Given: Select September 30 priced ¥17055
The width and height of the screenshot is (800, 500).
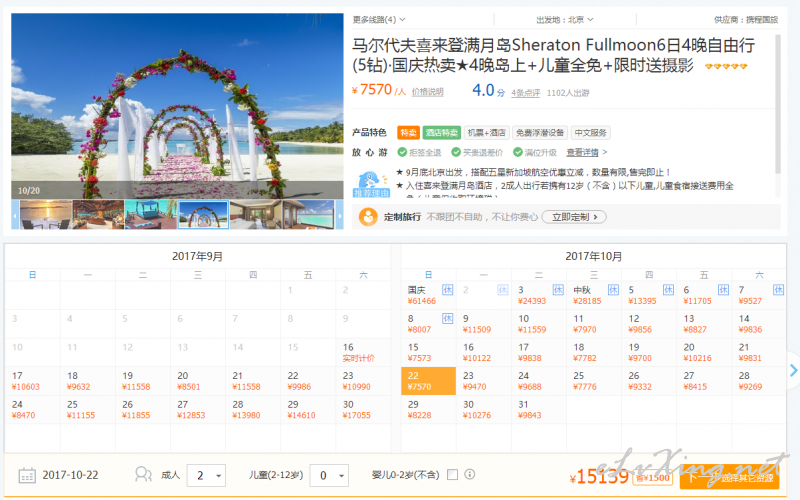Looking at the screenshot, I should (363, 409).
